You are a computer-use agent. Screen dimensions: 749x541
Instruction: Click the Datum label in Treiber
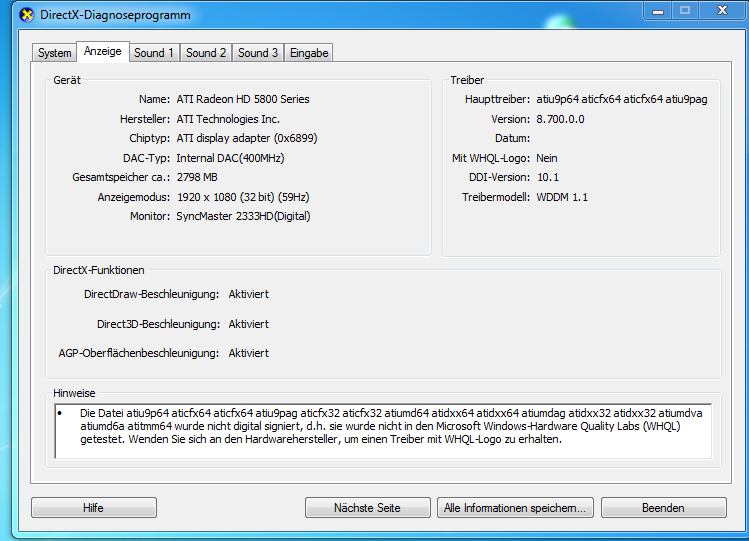click(x=512, y=138)
